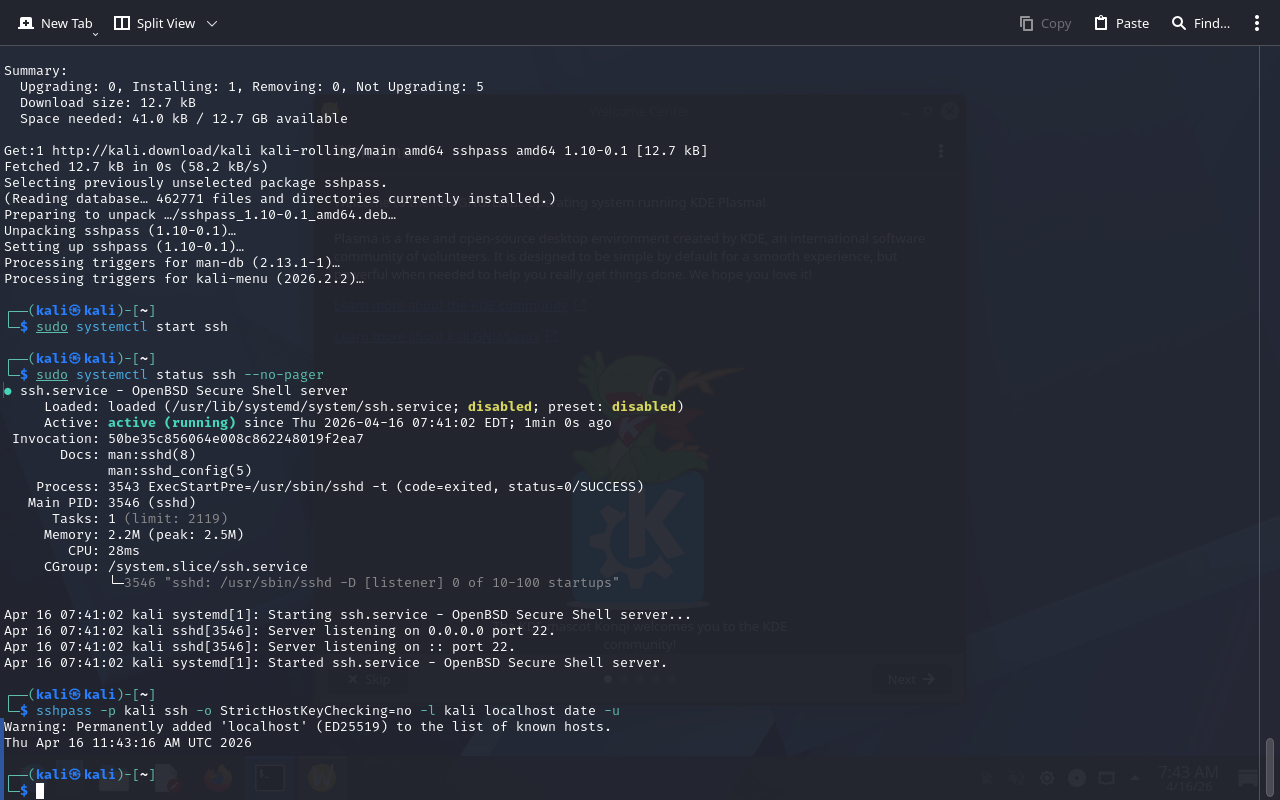Click the 'Summary:' heading line
The image size is (1280, 800).
tap(36, 71)
